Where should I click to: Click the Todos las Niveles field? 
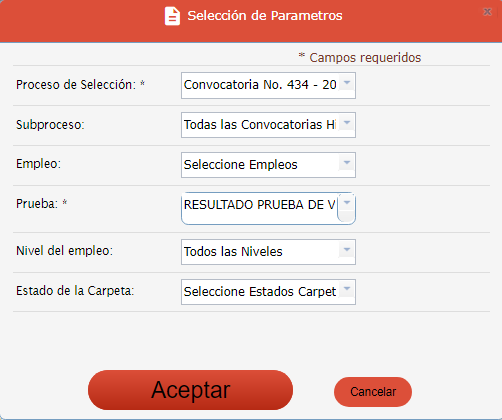[x=268, y=252]
